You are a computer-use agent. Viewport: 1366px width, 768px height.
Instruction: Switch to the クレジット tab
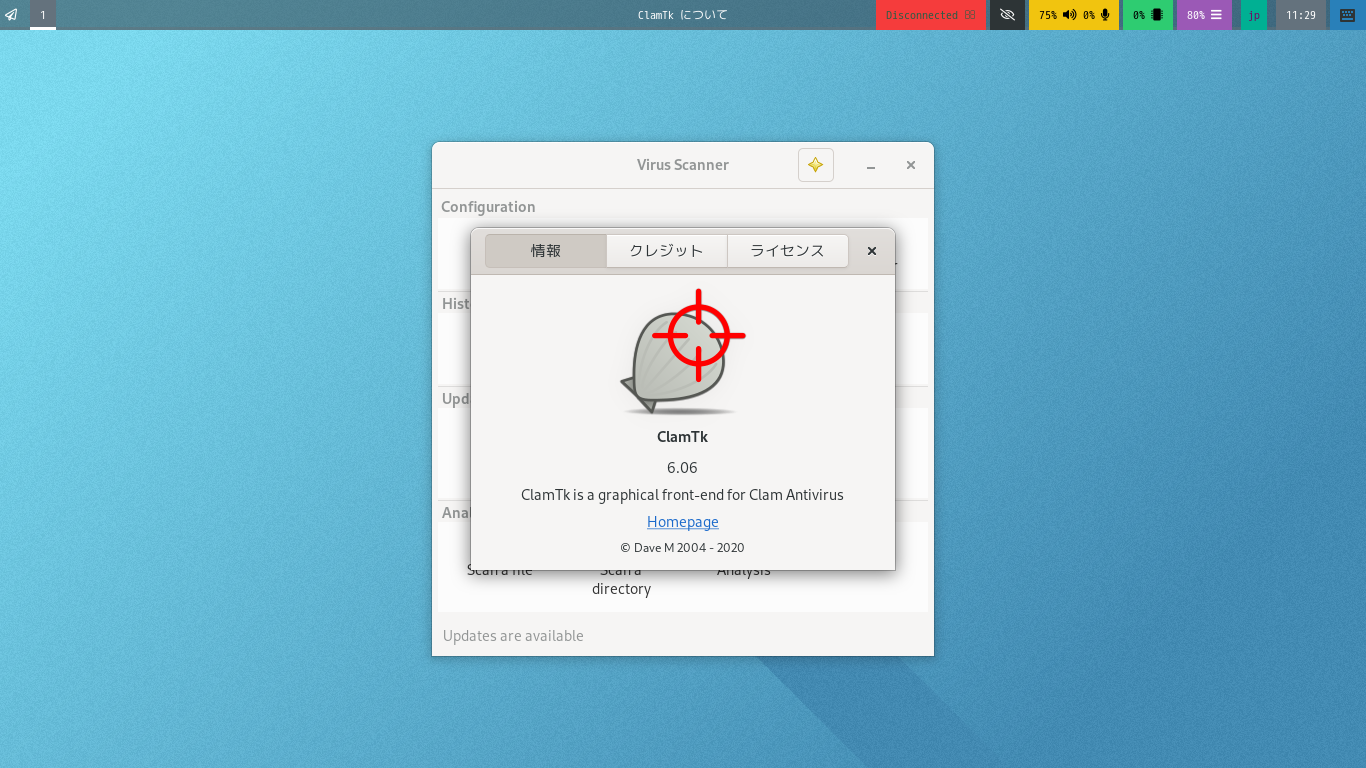click(x=666, y=251)
